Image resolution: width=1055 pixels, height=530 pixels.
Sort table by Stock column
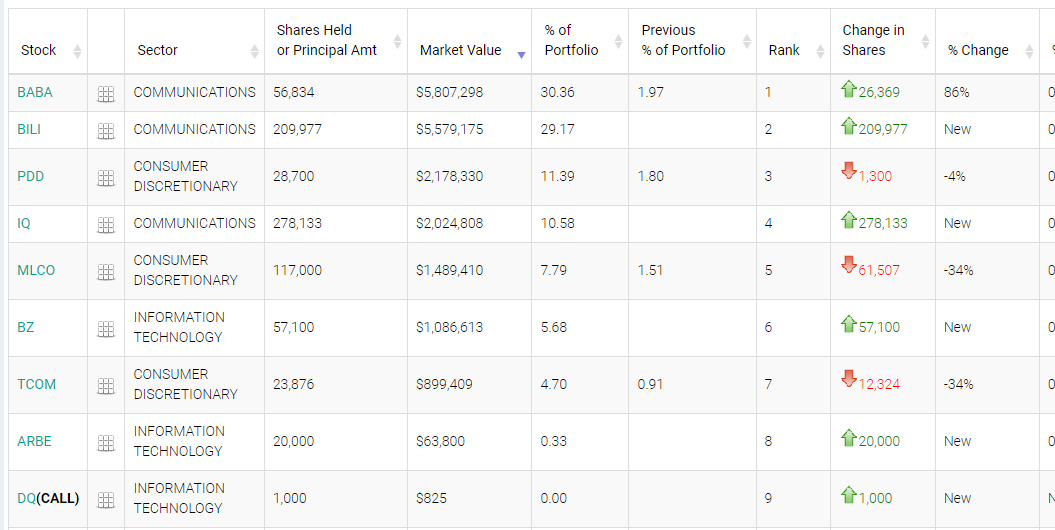pos(40,50)
